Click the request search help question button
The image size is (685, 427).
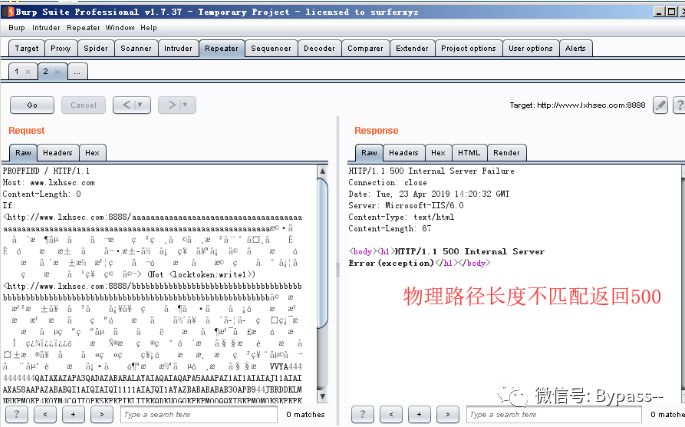pyautogui.click(x=17, y=414)
